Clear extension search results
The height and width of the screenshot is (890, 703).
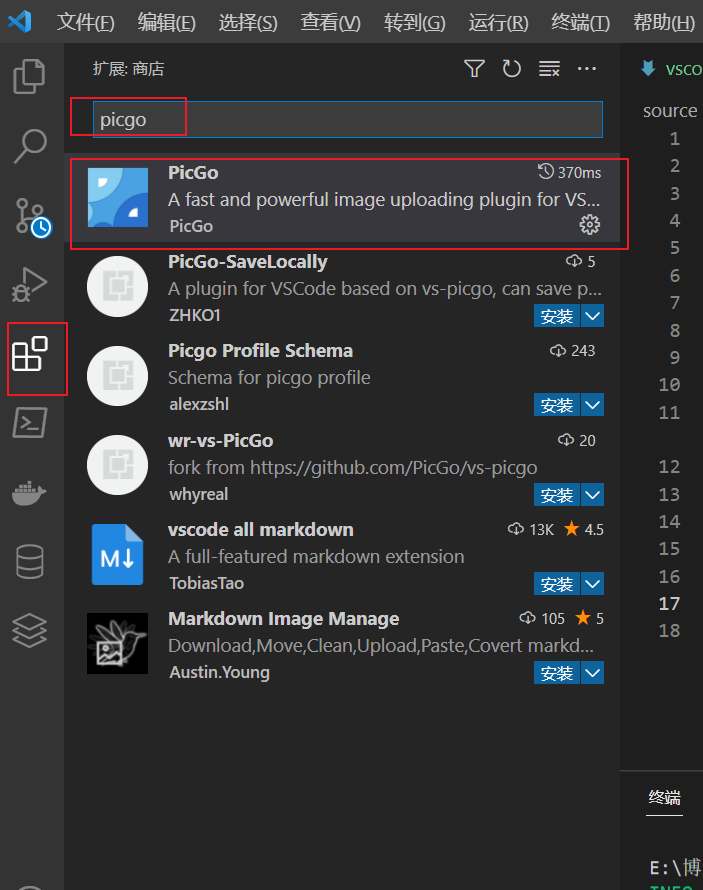[x=549, y=69]
